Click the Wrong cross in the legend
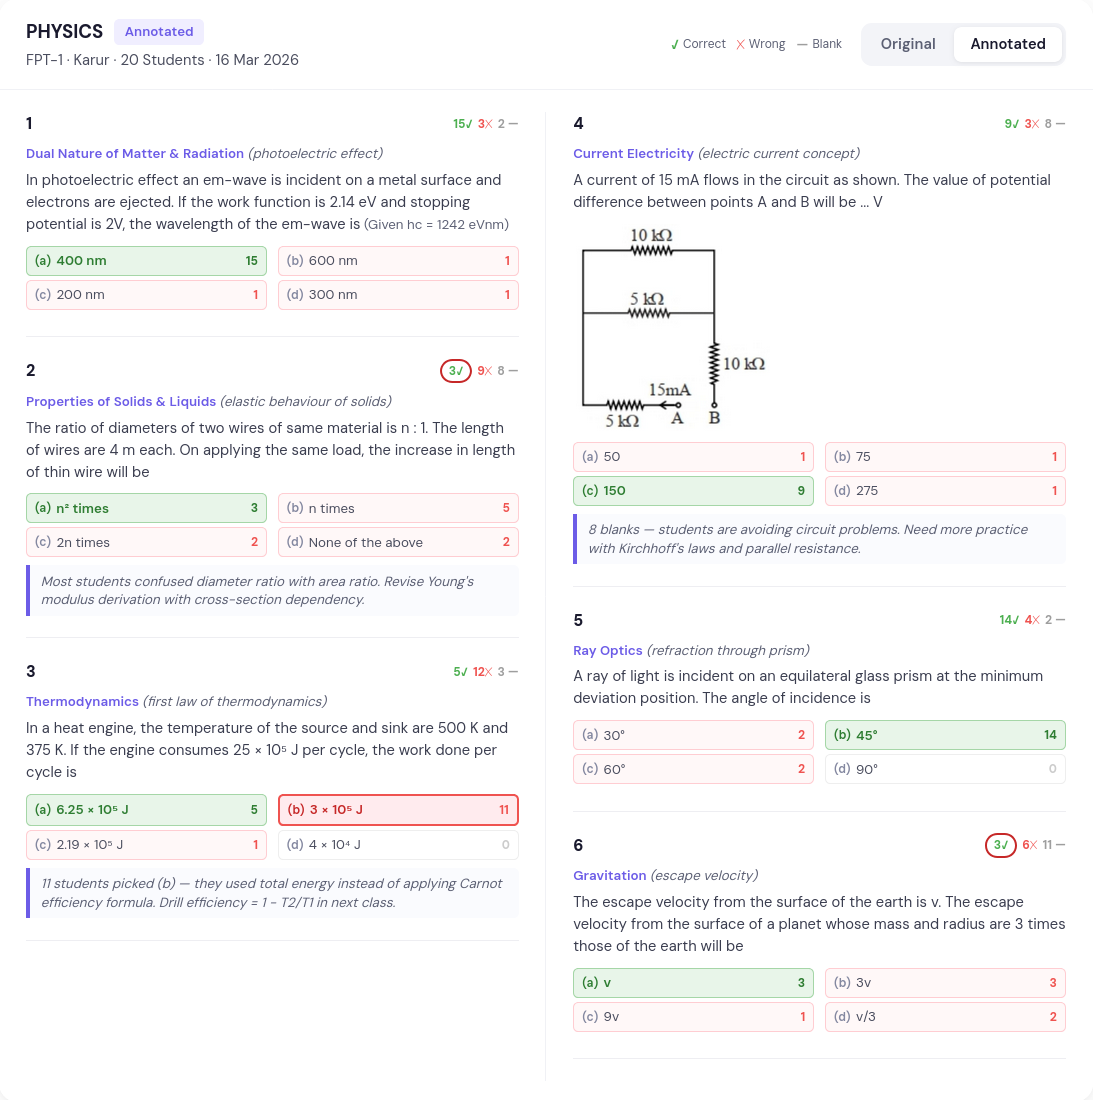1093x1100 pixels. click(x=741, y=44)
